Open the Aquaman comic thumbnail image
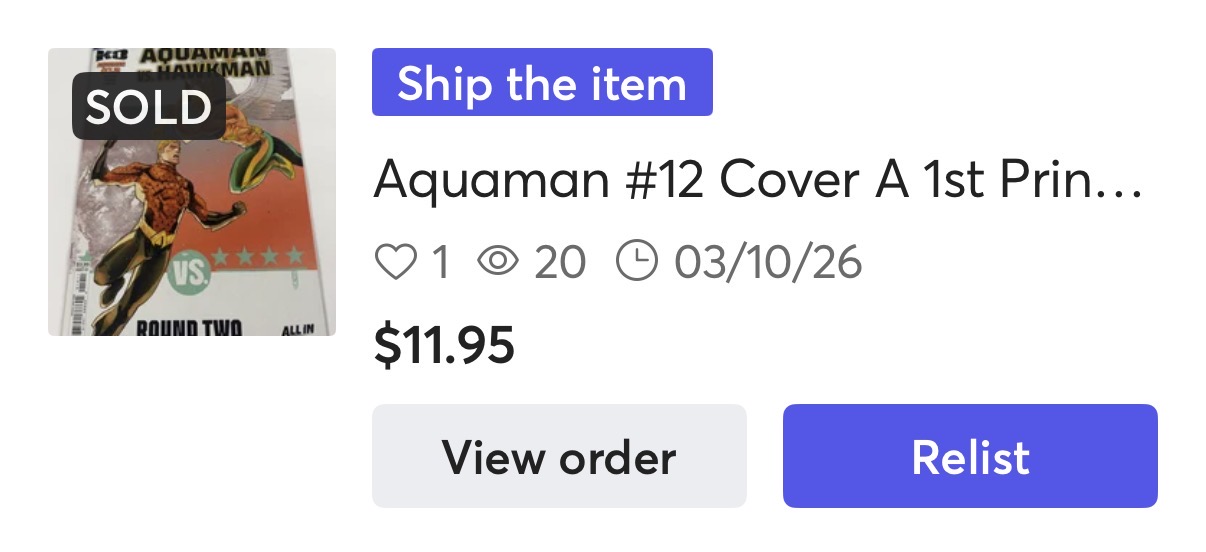1206x552 pixels. tap(191, 192)
